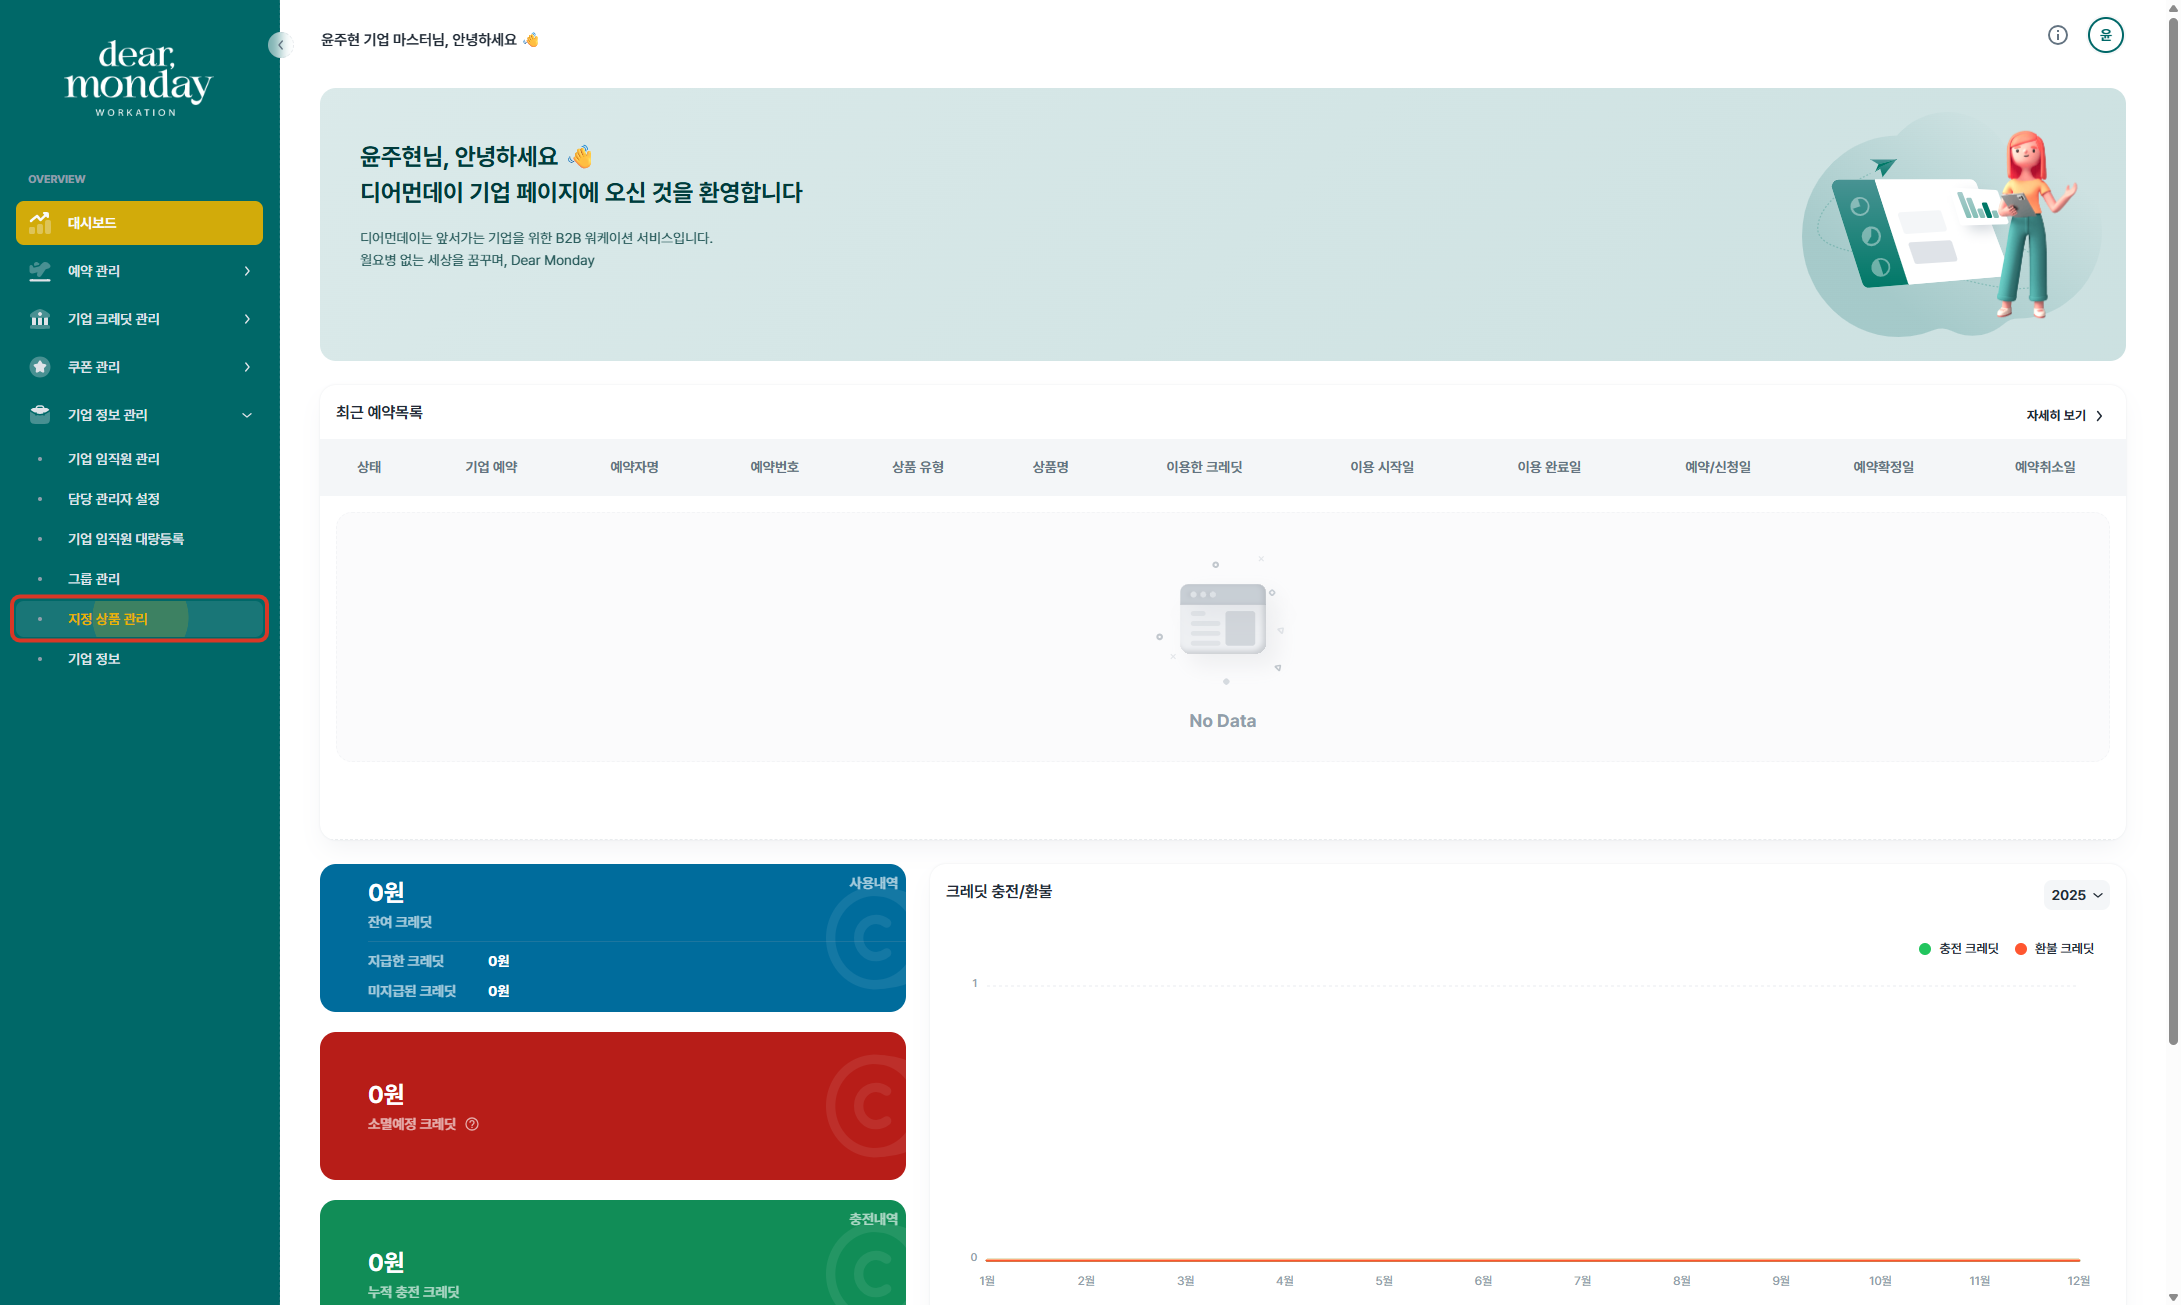
Task: Open the user profile avatar 윤
Action: pyautogui.click(x=2105, y=36)
